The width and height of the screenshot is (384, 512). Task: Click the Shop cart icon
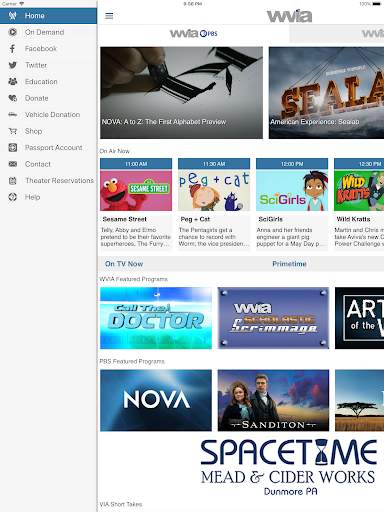click(13, 131)
